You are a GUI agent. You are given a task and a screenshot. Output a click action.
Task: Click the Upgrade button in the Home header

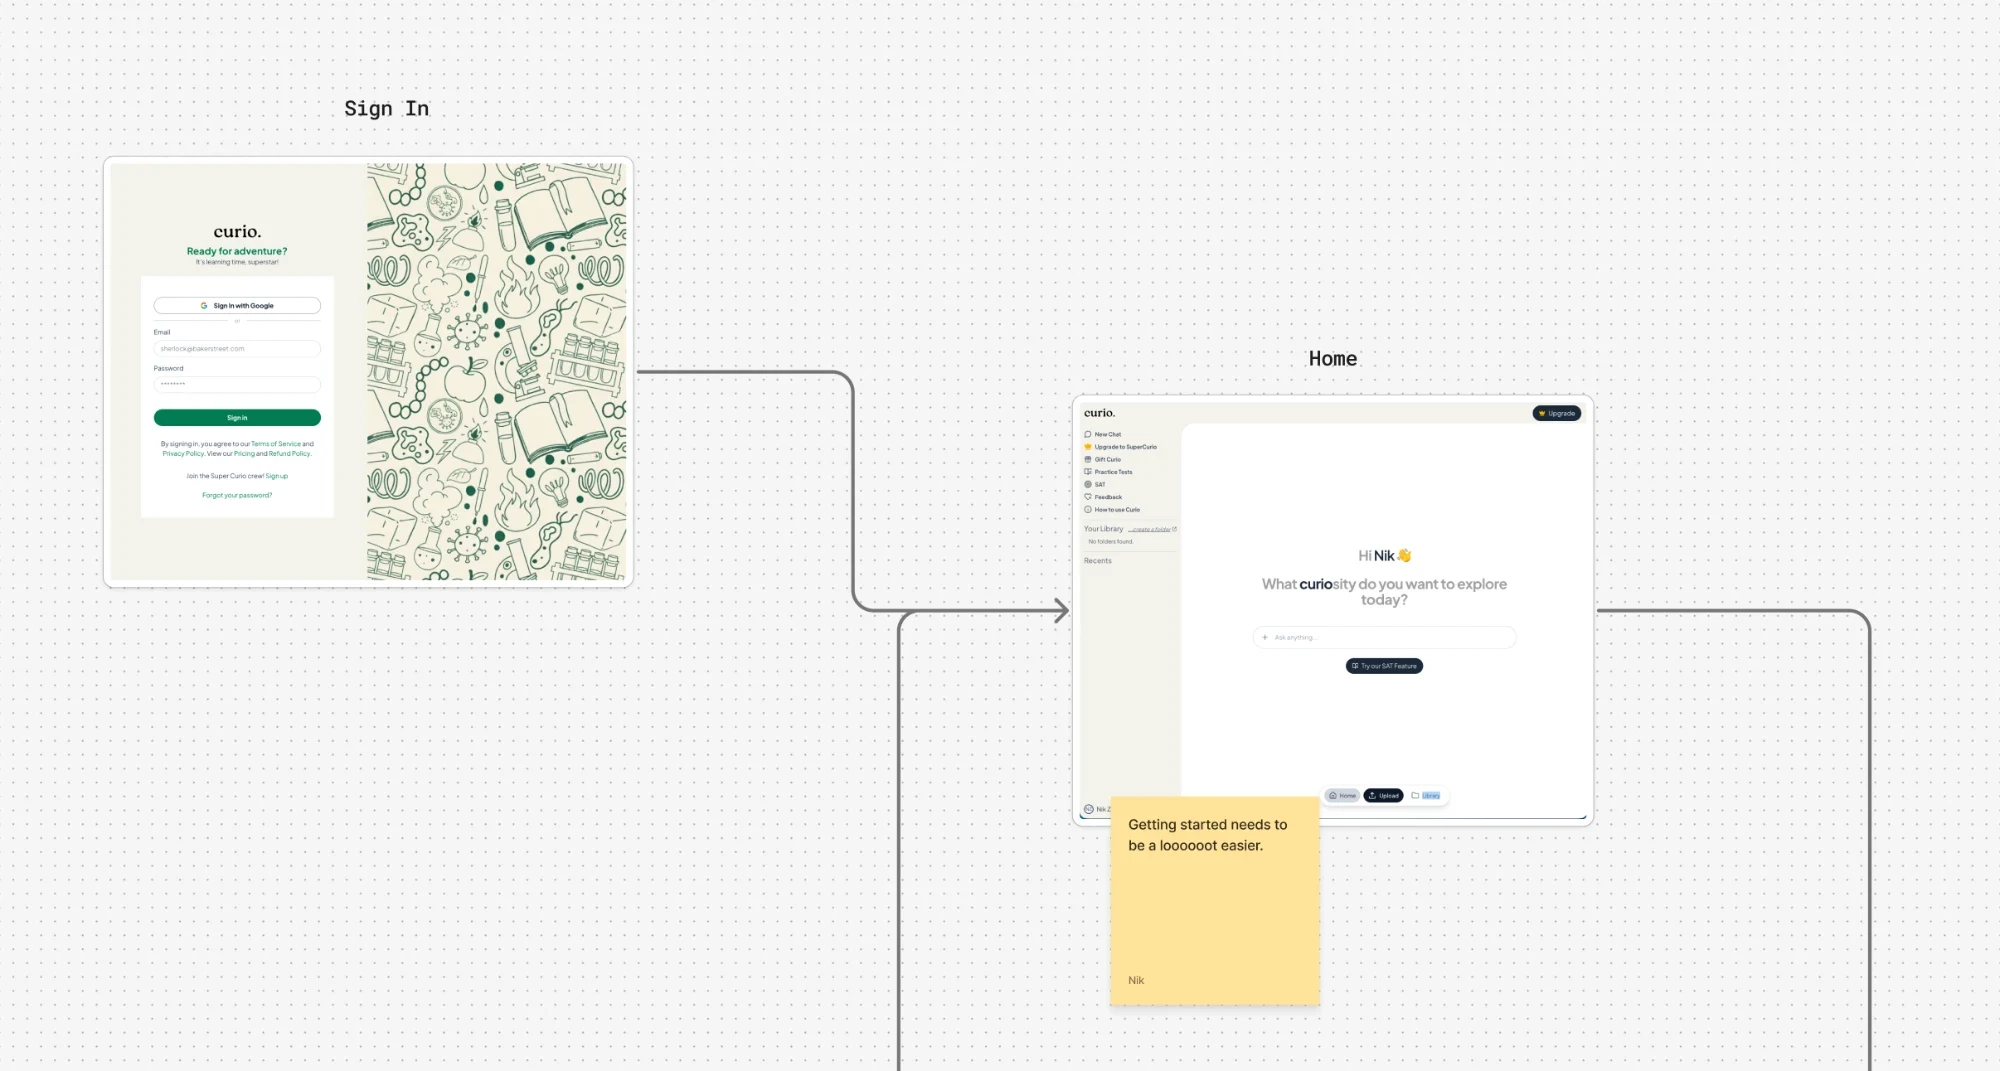1557,413
